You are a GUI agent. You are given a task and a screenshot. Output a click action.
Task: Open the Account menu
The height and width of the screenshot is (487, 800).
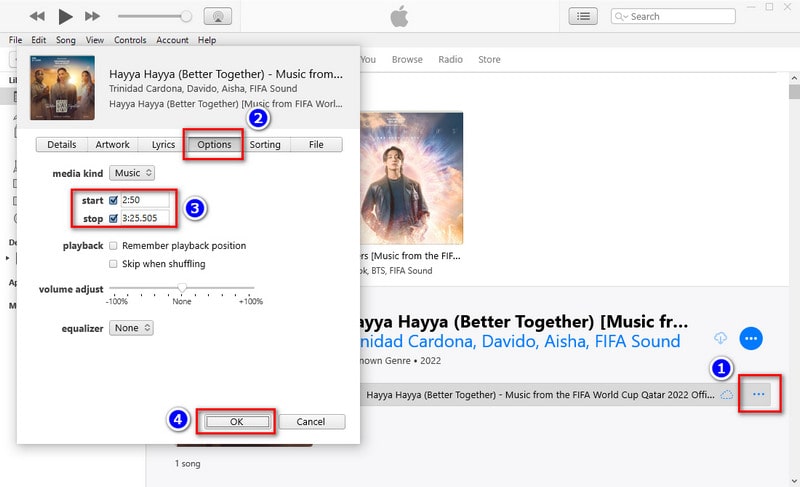pyautogui.click(x=172, y=40)
